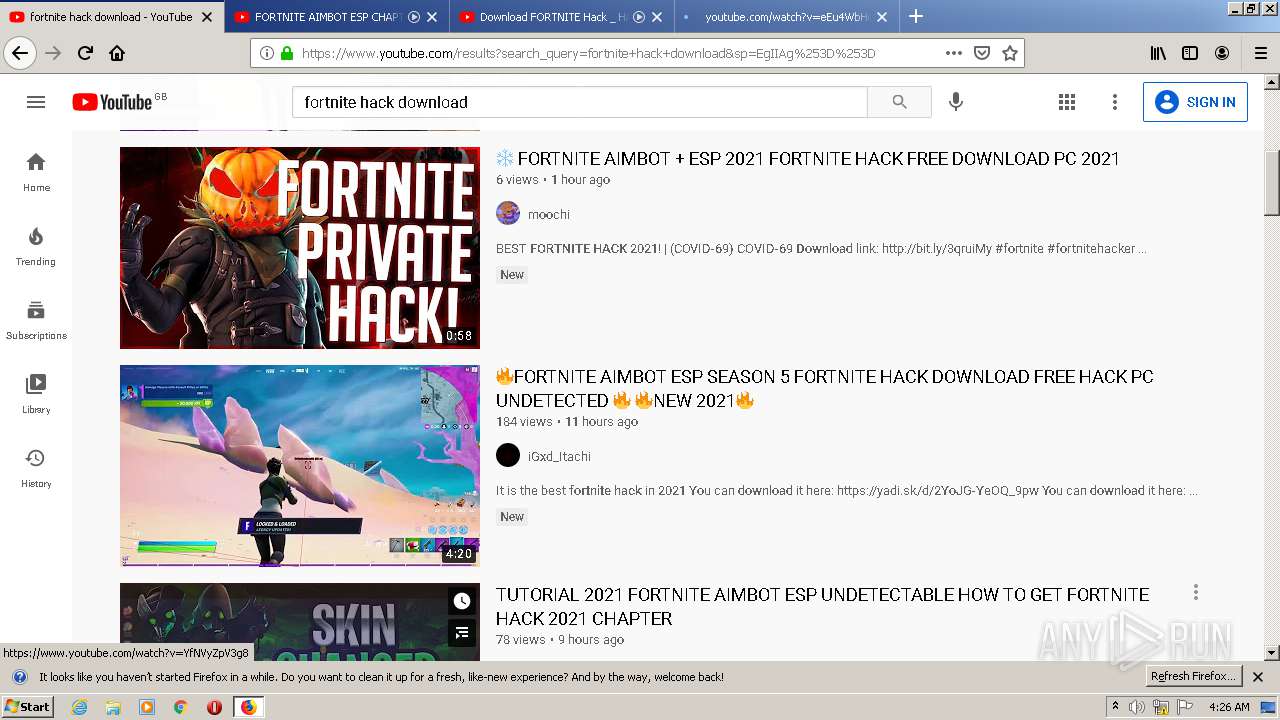The width and height of the screenshot is (1280, 720).
Task: Click the Firefox home button
Action: point(117,53)
